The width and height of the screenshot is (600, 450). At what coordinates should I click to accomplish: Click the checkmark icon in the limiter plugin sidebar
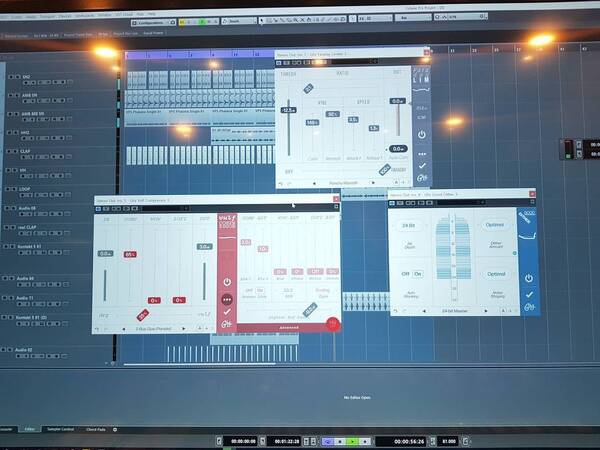[x=422, y=166]
